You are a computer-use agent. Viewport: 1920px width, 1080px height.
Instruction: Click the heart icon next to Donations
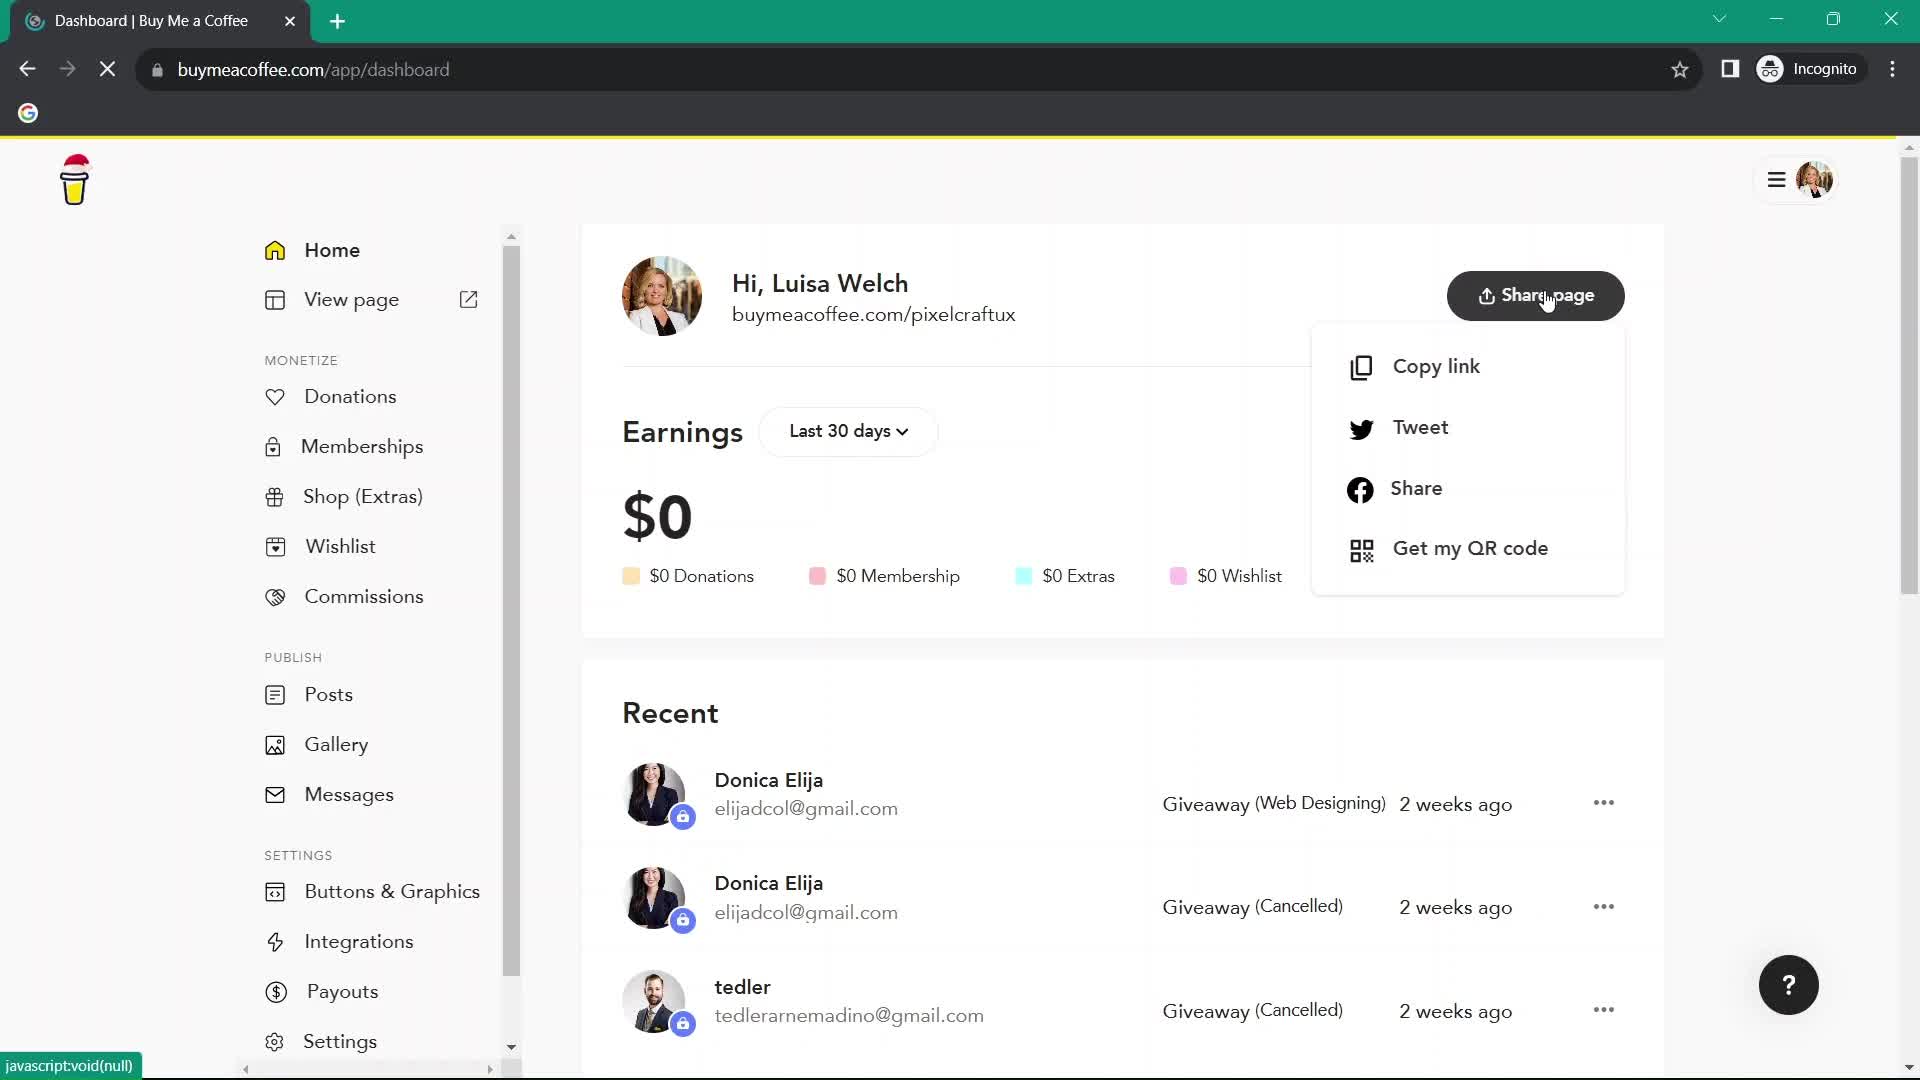pyautogui.click(x=275, y=397)
